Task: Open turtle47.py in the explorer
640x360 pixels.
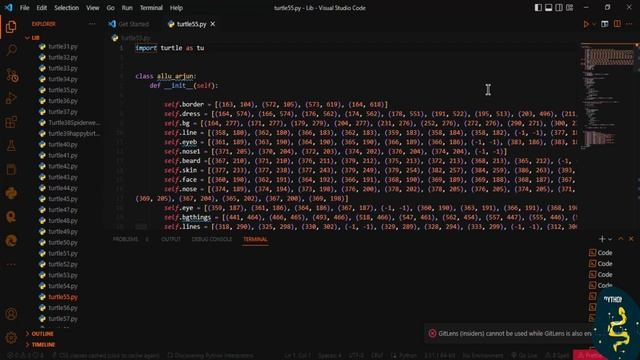Action: coord(63,210)
